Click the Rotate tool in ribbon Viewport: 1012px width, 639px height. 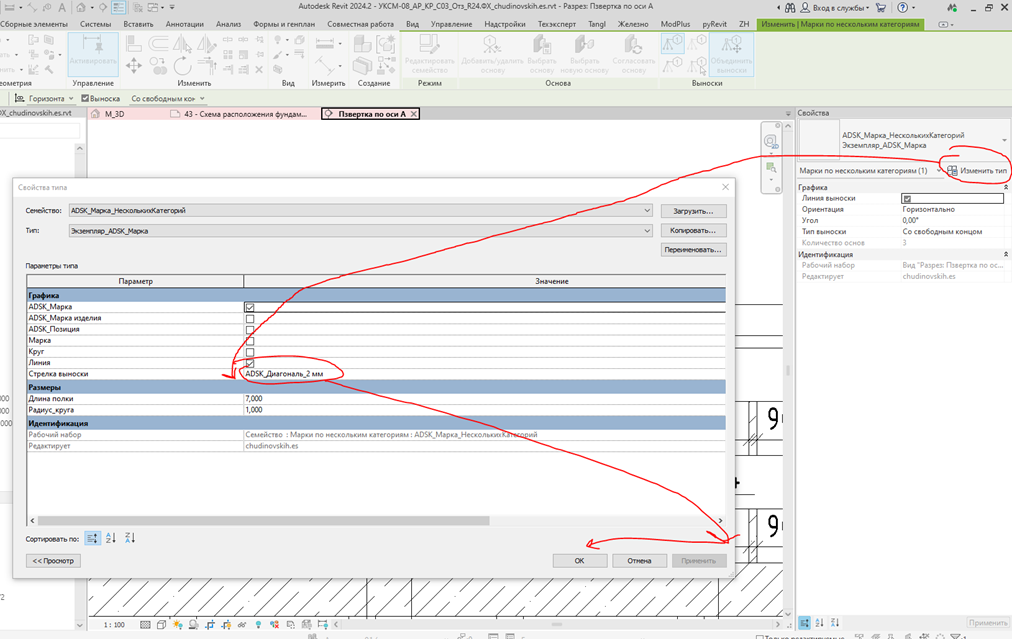click(182, 65)
